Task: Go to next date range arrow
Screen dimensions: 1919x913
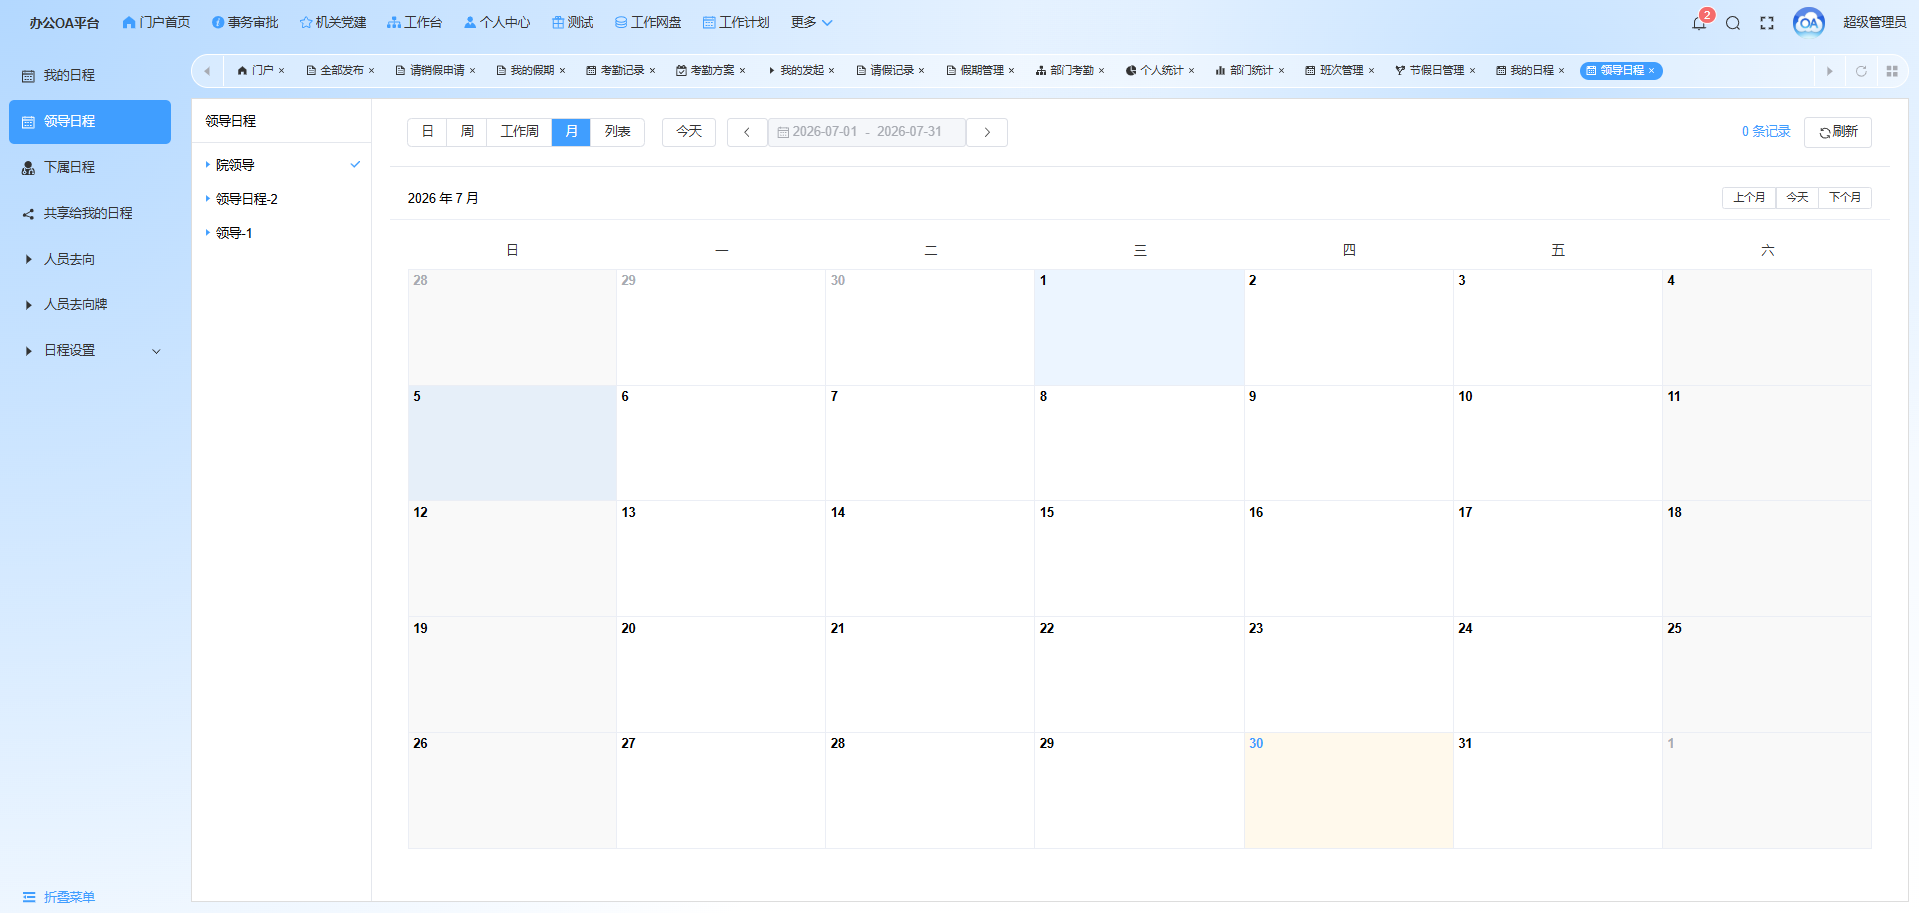Action: [987, 132]
